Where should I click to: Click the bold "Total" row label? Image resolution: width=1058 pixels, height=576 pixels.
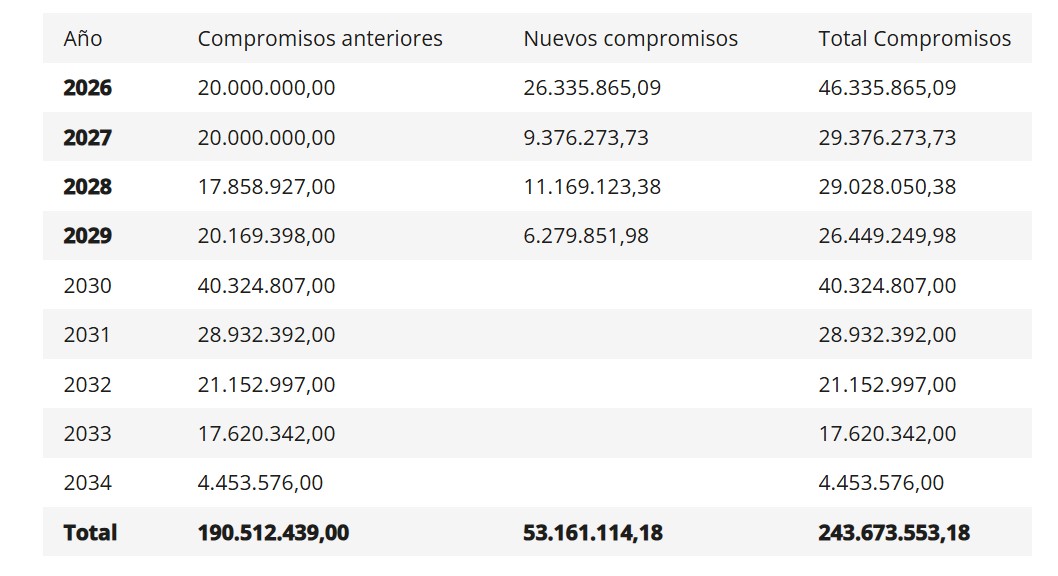pos(90,532)
